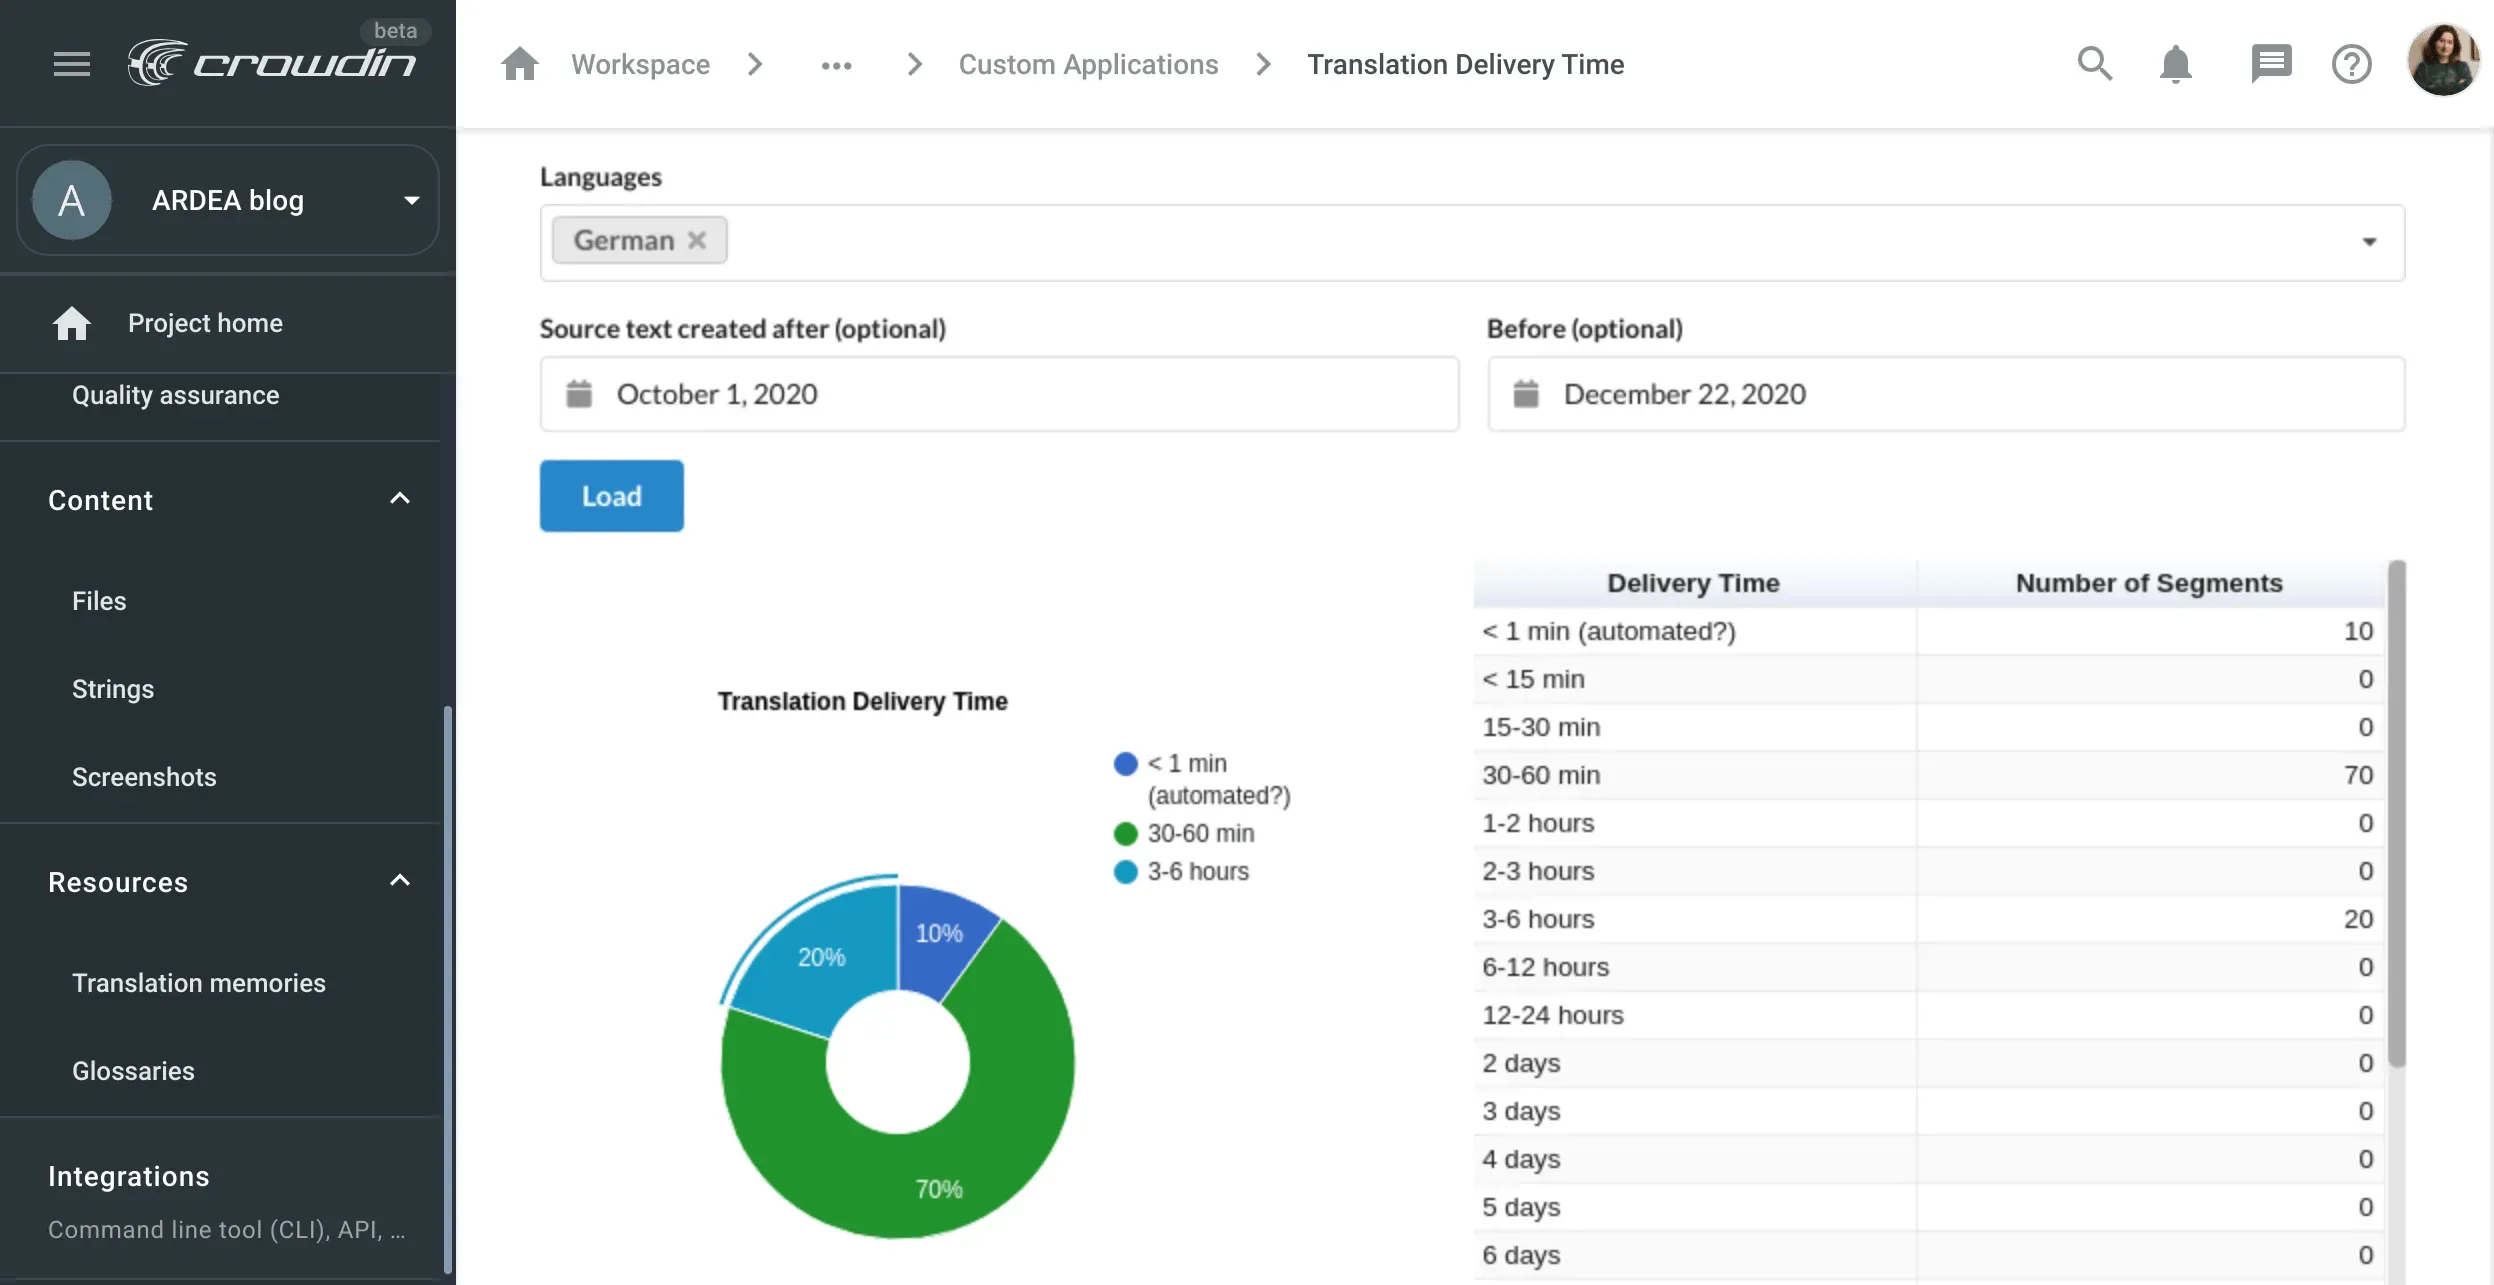Open the search icon in the top bar
Viewport: 2494px width, 1285px height.
2094,63
